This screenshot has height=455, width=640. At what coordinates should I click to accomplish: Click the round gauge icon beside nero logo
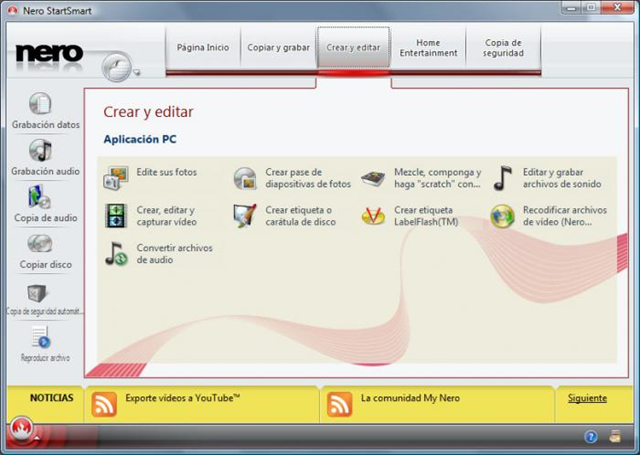(x=116, y=67)
